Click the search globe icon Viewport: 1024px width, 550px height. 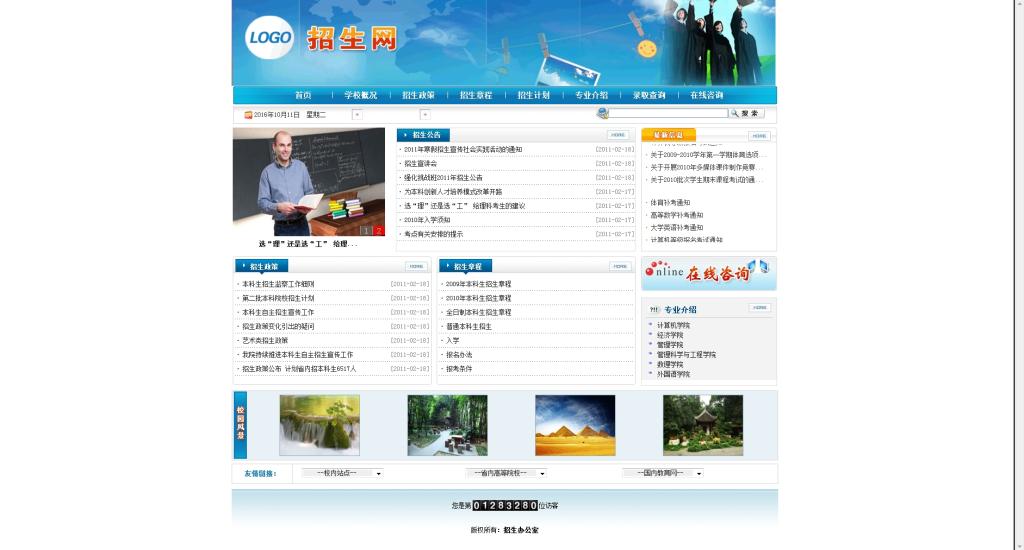(602, 114)
